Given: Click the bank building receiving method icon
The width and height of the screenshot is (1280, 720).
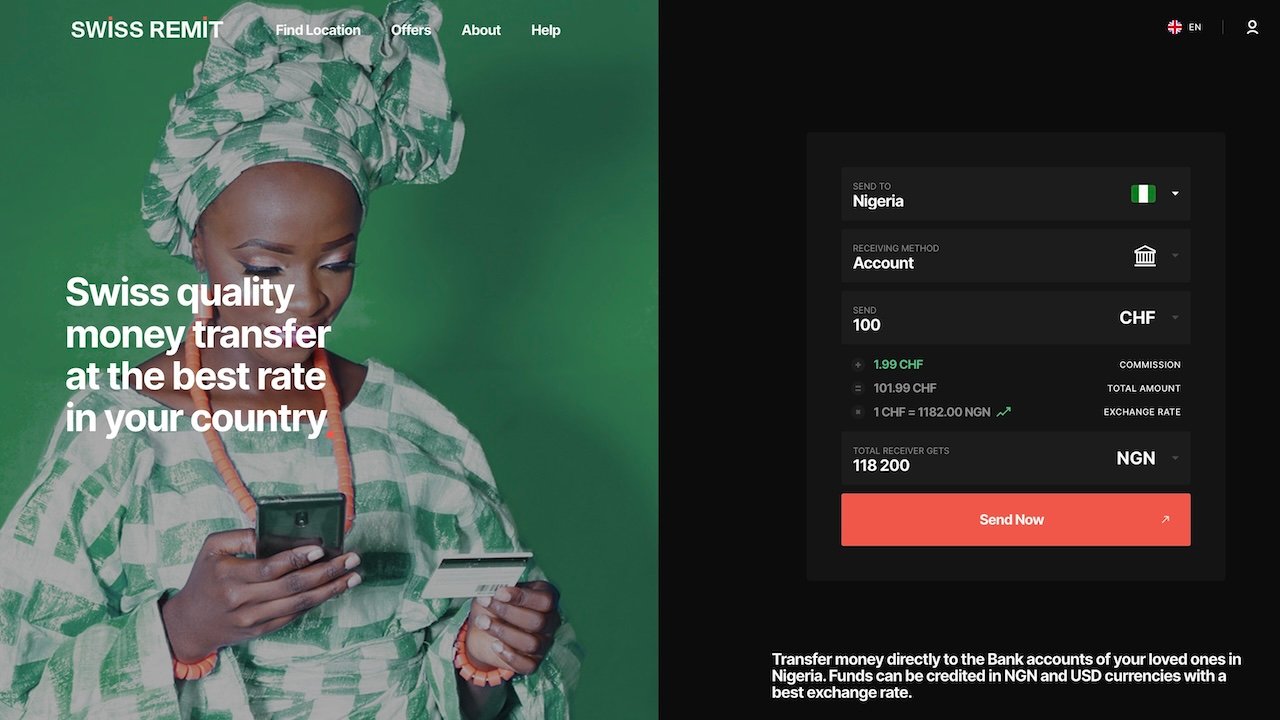Looking at the screenshot, I should pyautogui.click(x=1145, y=256).
